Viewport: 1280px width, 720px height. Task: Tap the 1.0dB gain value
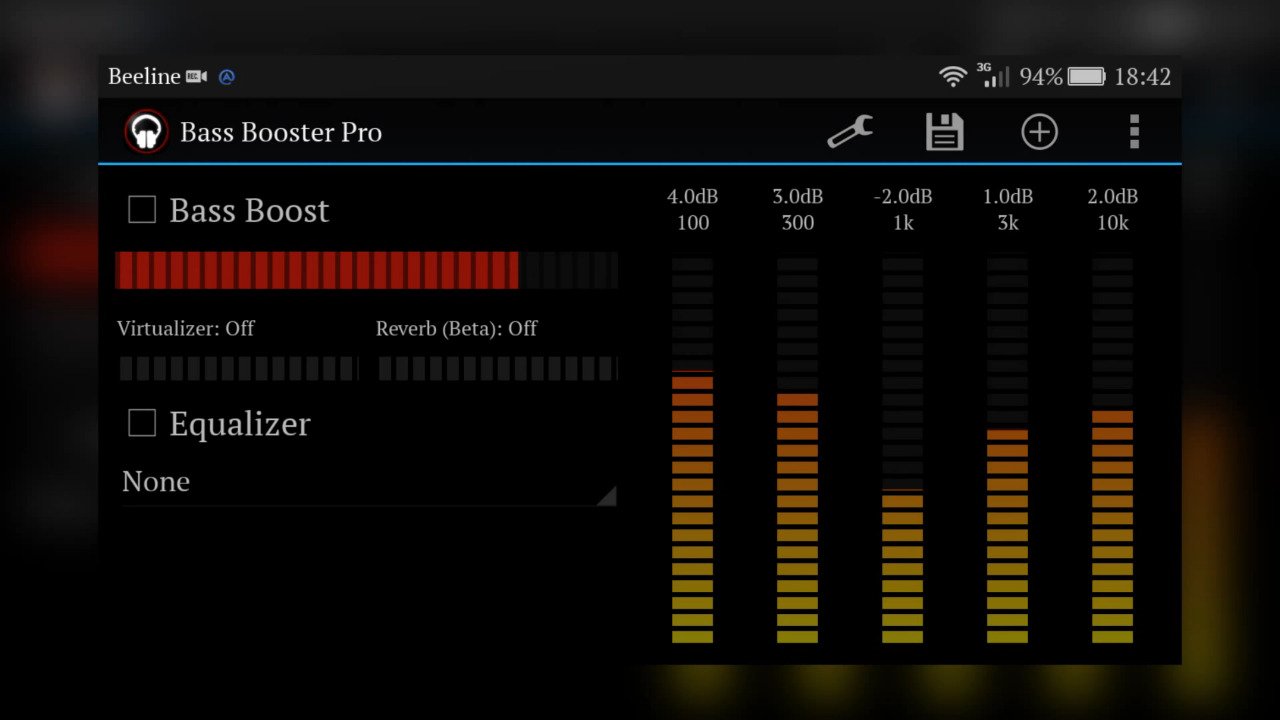pyautogui.click(x=1007, y=197)
